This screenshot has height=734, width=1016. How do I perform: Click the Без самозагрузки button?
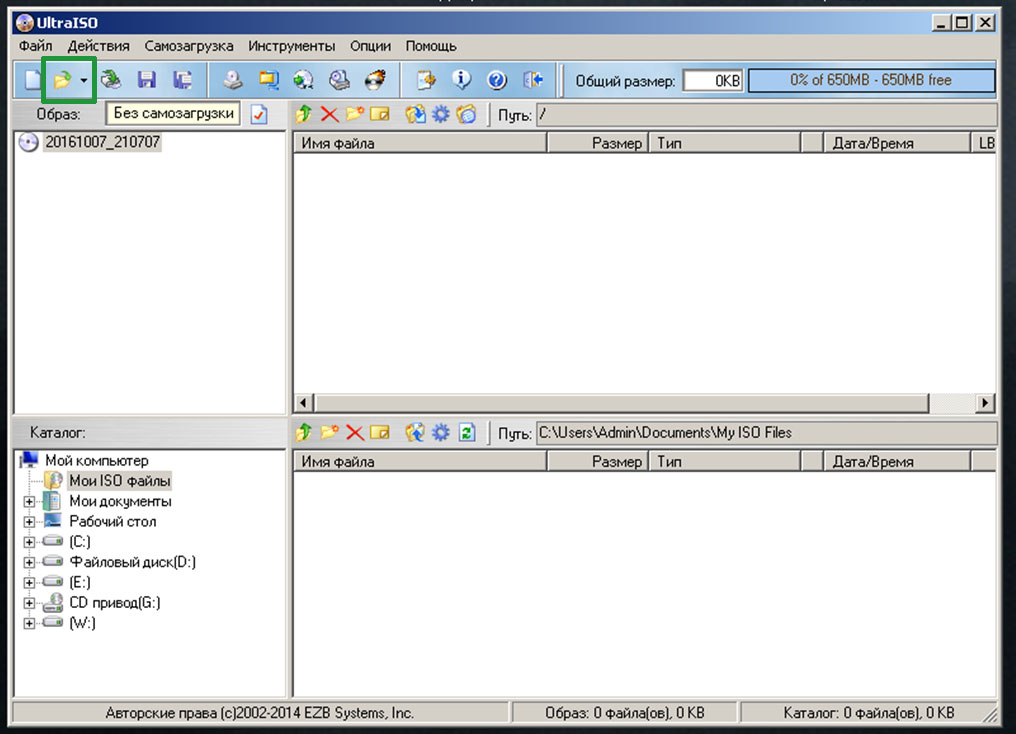pos(173,113)
